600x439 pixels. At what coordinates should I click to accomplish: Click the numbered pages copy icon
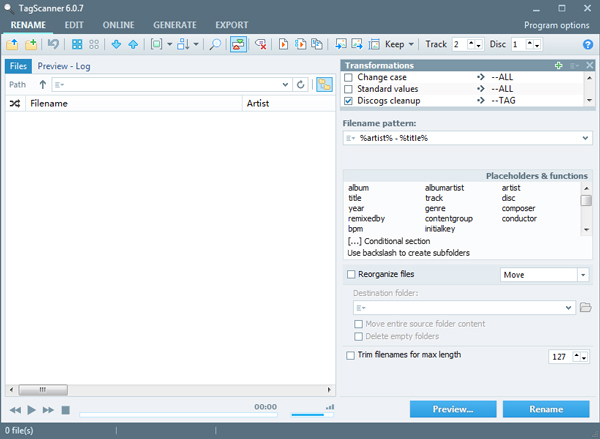[317, 44]
